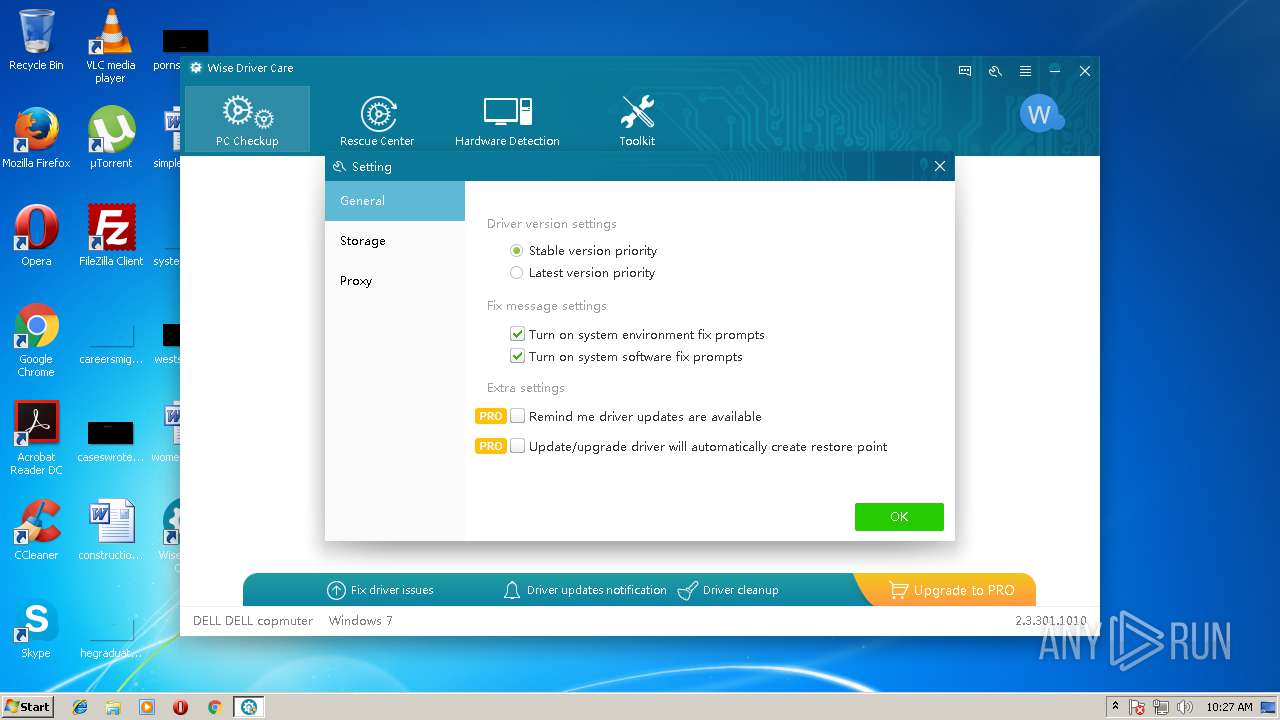Open the hamburger menu in Wise Driver Care
The image size is (1280, 720).
[x=1025, y=71]
